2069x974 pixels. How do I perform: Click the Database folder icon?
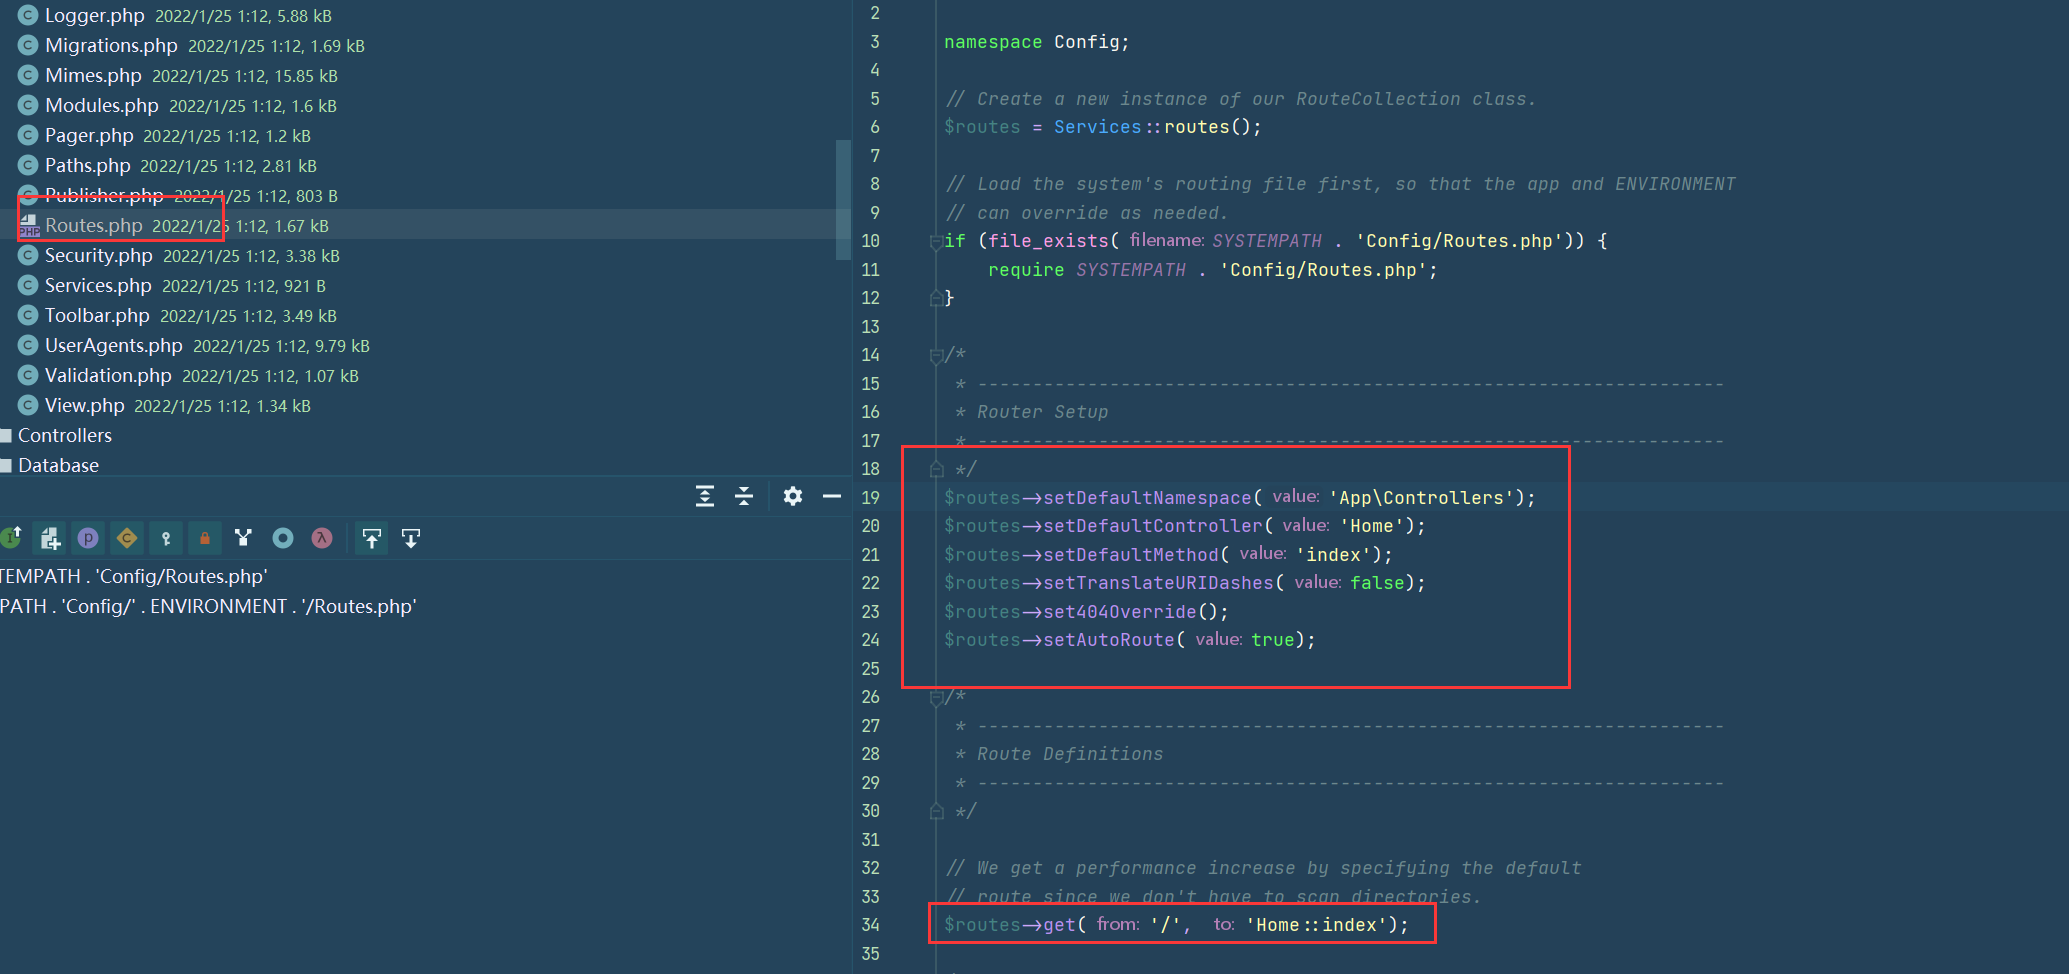pyautogui.click(x=6, y=465)
